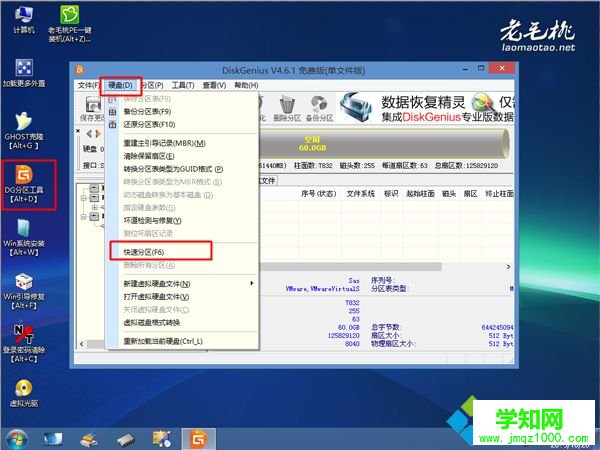Open the 文件(F) menu
The image size is (600, 450).
tap(88, 85)
